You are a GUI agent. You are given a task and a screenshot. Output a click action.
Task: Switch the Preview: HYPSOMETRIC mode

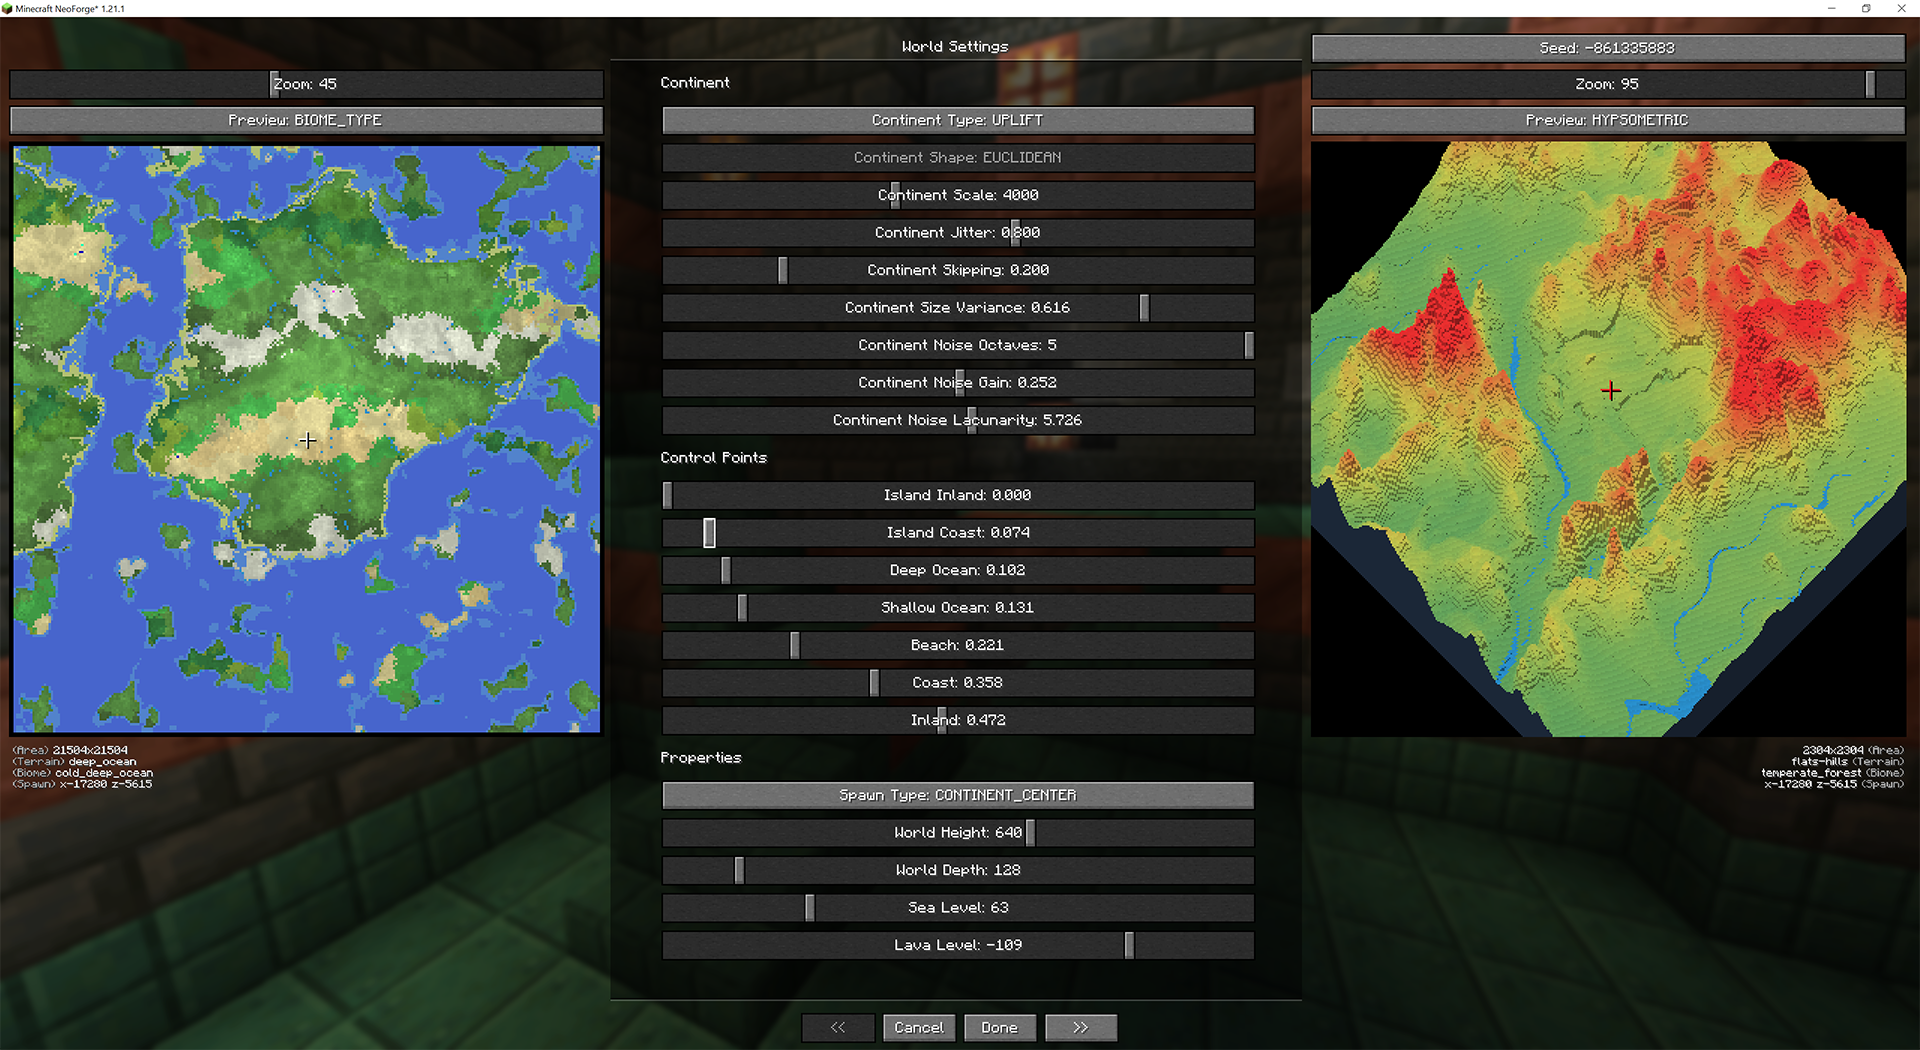(1608, 120)
